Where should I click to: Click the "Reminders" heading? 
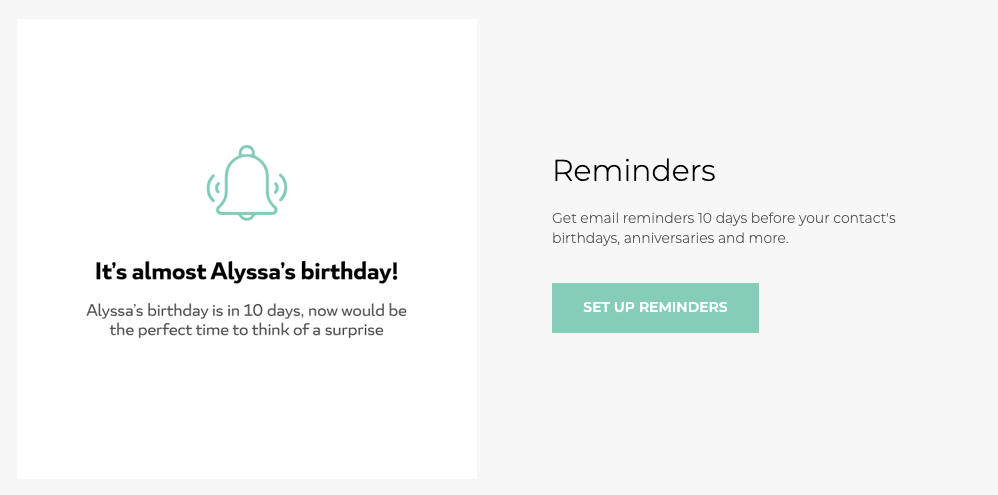click(634, 171)
